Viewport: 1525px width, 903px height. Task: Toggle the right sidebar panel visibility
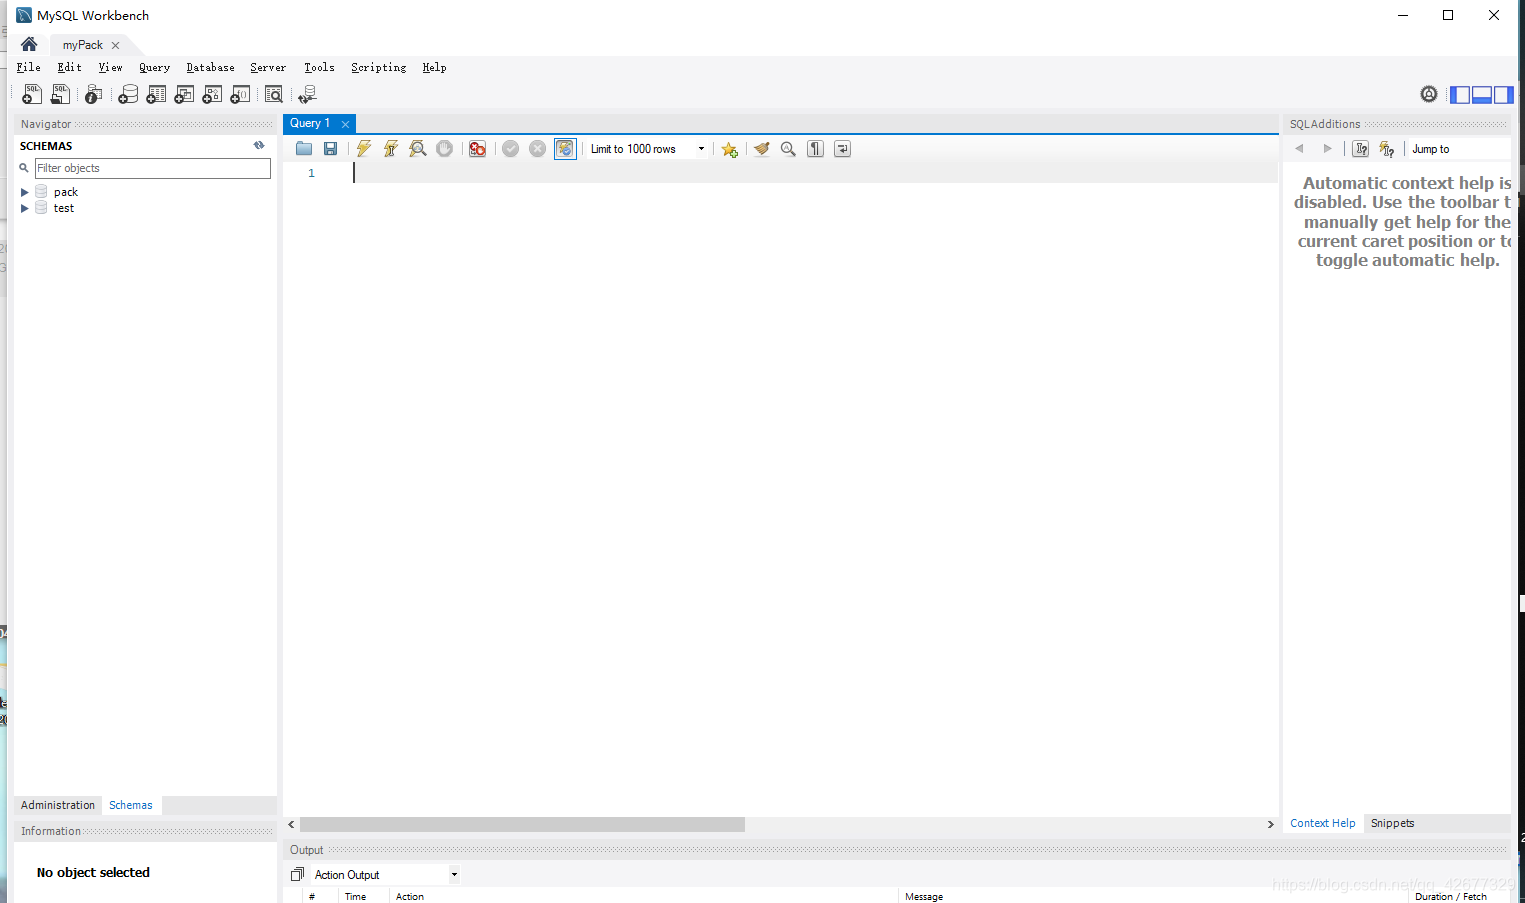[1504, 95]
